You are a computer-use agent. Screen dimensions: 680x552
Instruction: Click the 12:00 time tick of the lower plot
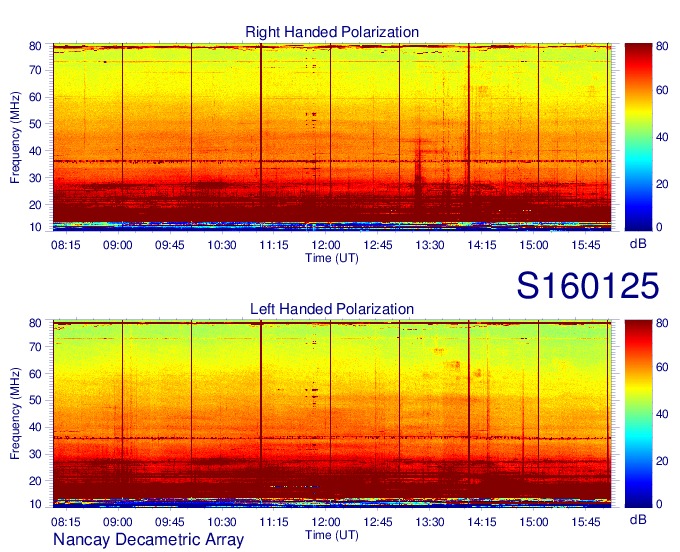[x=326, y=522]
